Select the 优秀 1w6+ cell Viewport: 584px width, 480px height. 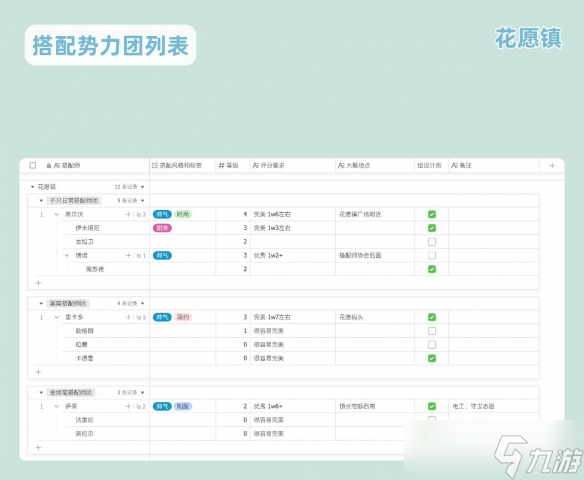[x=293, y=406]
